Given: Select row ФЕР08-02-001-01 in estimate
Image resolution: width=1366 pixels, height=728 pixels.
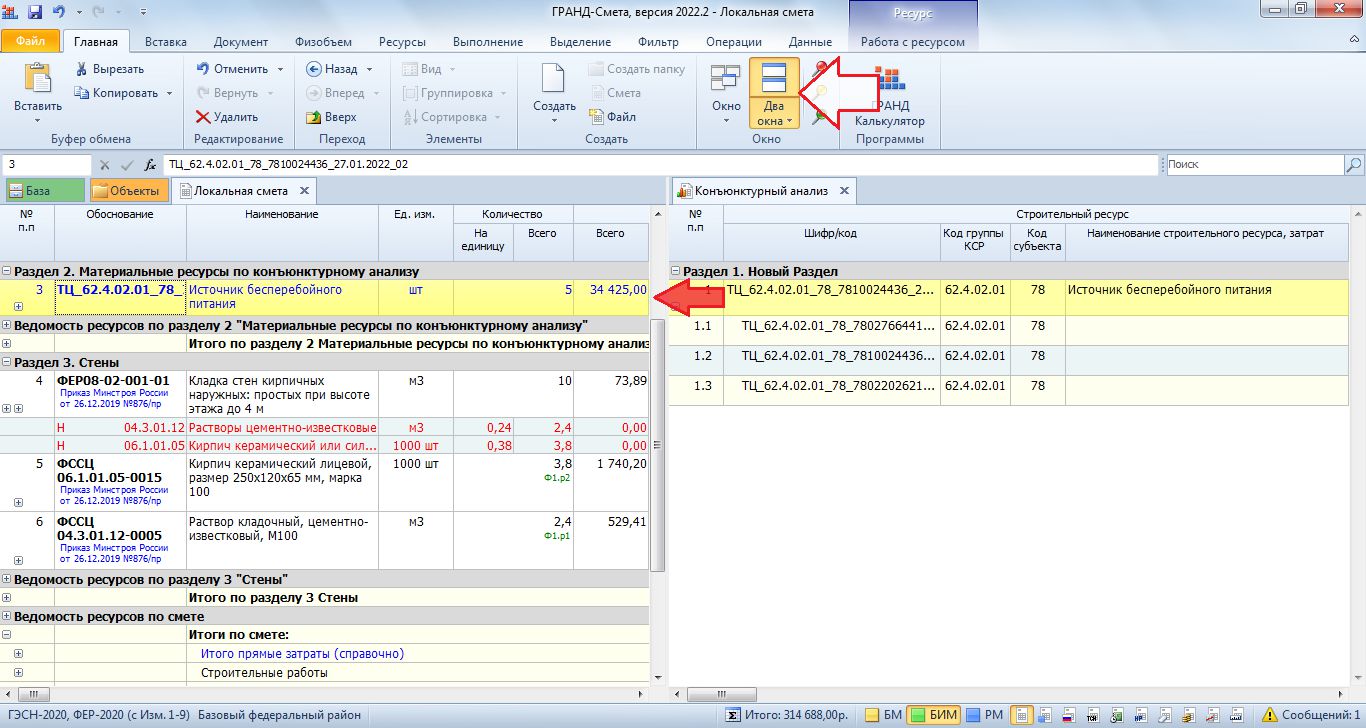Looking at the screenshot, I should 325,395.
